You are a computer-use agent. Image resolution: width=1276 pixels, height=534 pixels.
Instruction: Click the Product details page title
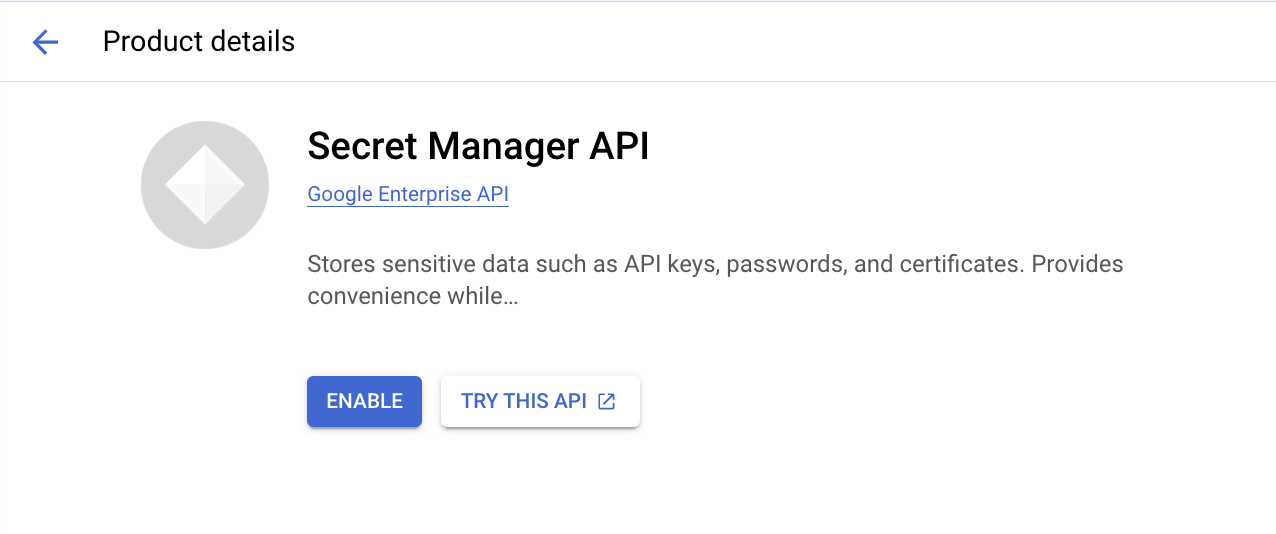199,41
